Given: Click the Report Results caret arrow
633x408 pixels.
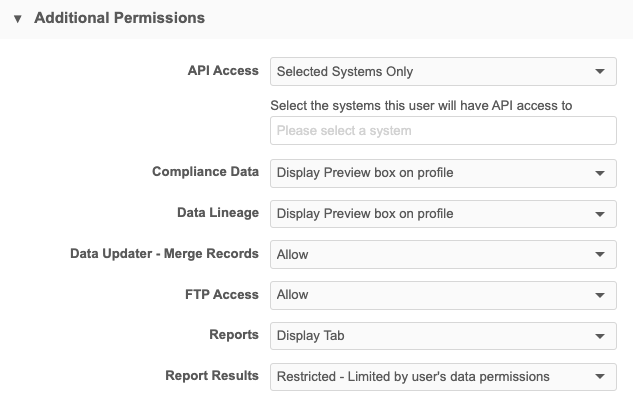Looking at the screenshot, I should pyautogui.click(x=599, y=377).
